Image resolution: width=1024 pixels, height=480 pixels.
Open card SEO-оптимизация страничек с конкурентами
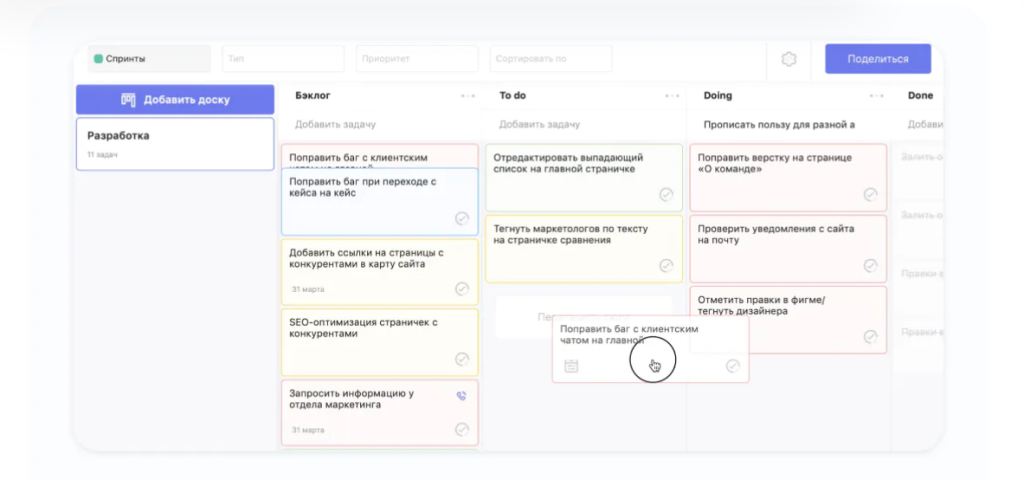(x=379, y=342)
